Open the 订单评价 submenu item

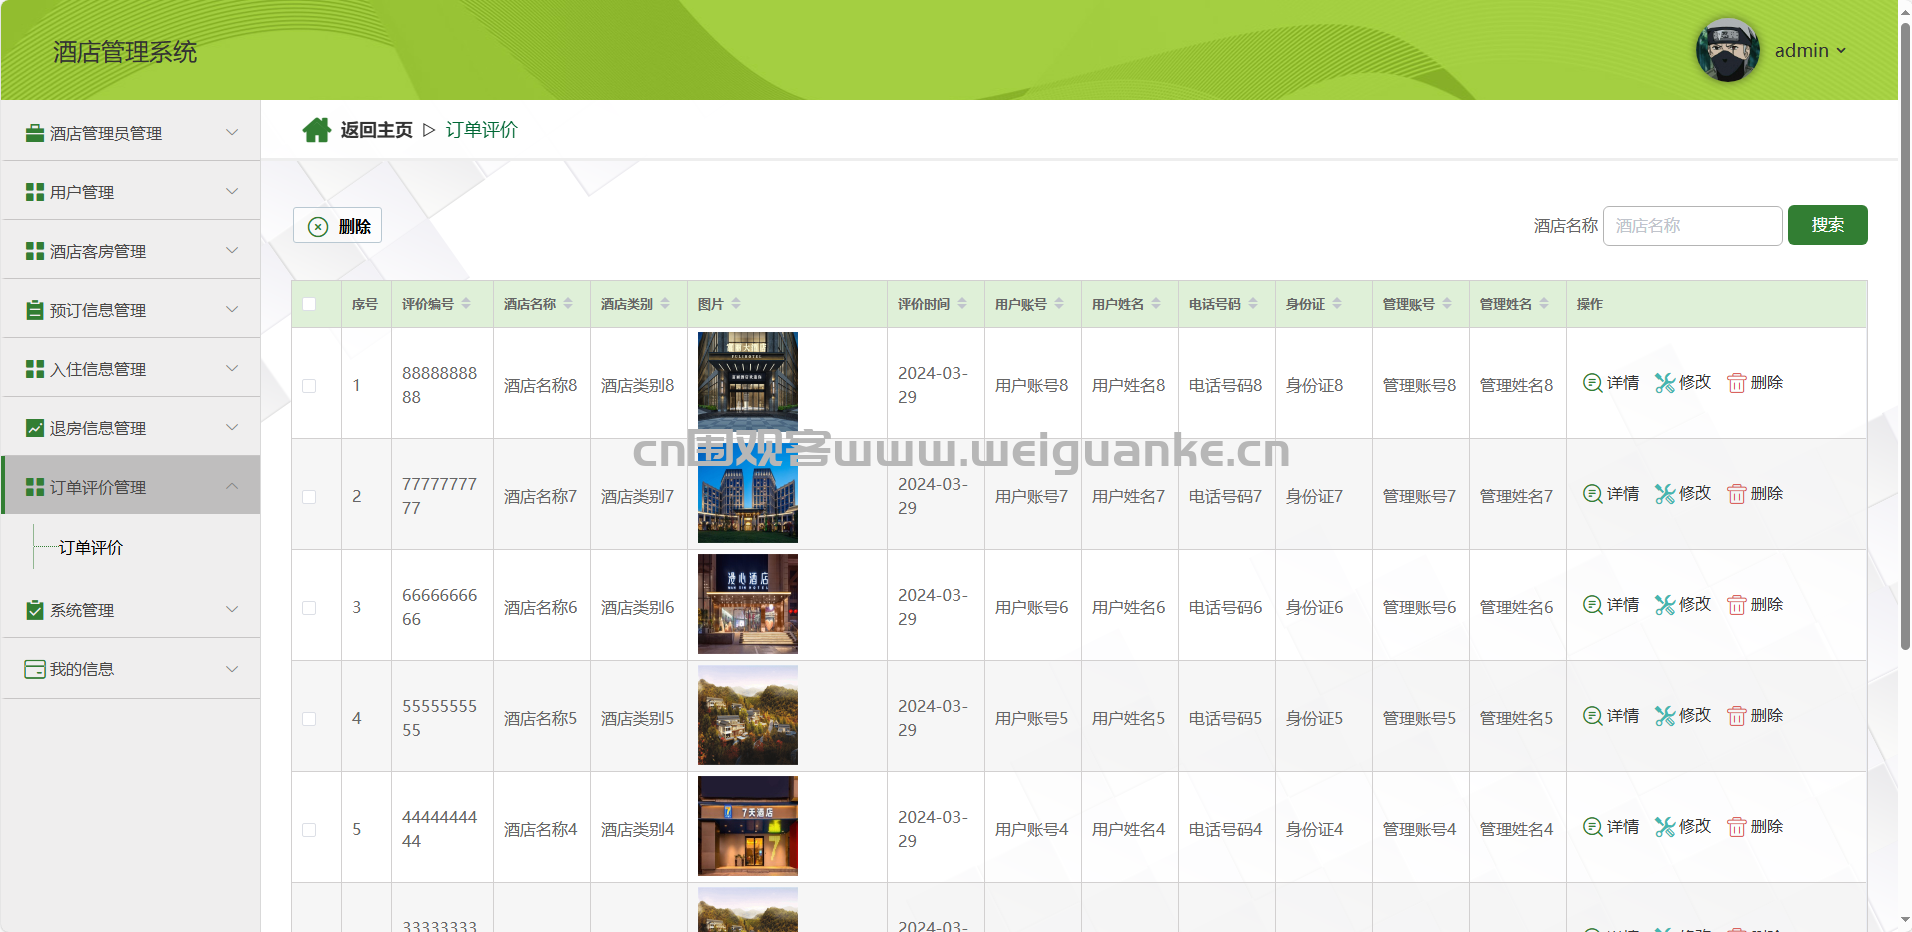click(91, 548)
